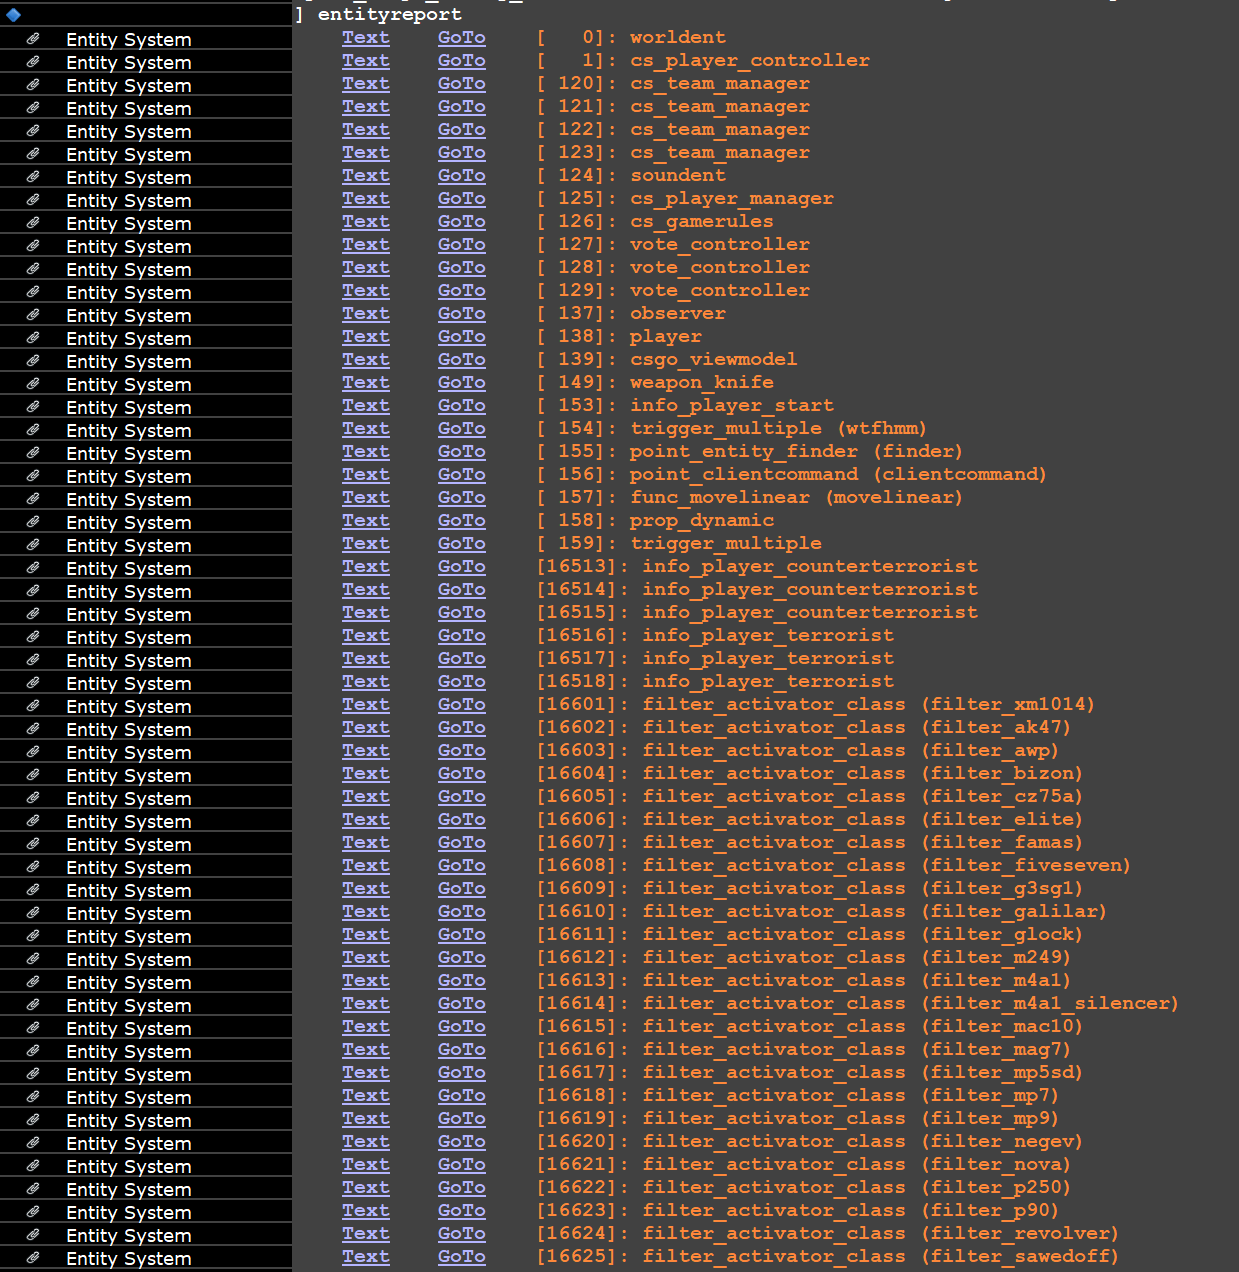Select 'Entity System' label in worldent row

[129, 39]
